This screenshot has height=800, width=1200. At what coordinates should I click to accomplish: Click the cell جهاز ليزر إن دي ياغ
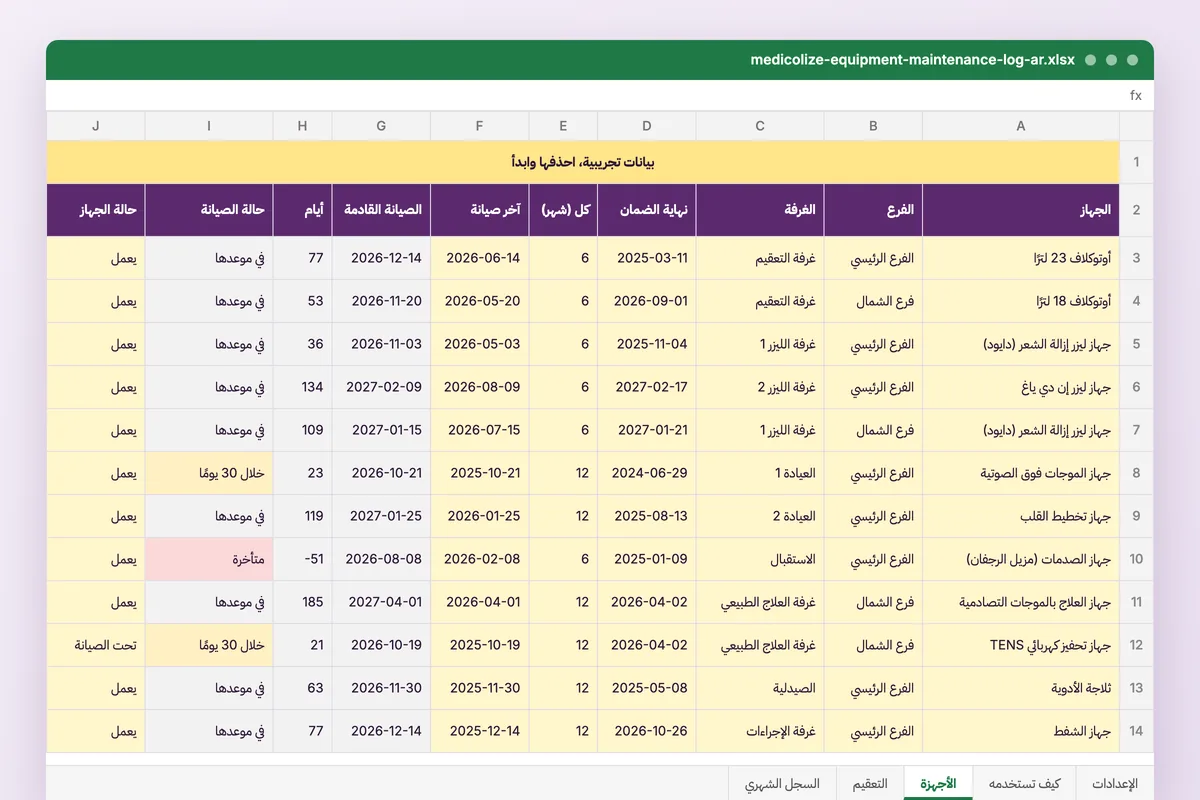point(1021,387)
